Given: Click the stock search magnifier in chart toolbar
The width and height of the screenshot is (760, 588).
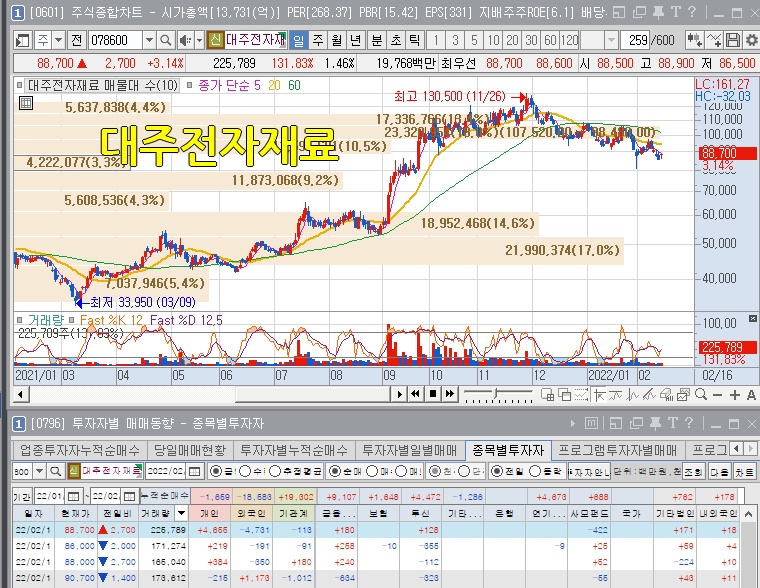Looking at the screenshot, I should click(166, 40).
